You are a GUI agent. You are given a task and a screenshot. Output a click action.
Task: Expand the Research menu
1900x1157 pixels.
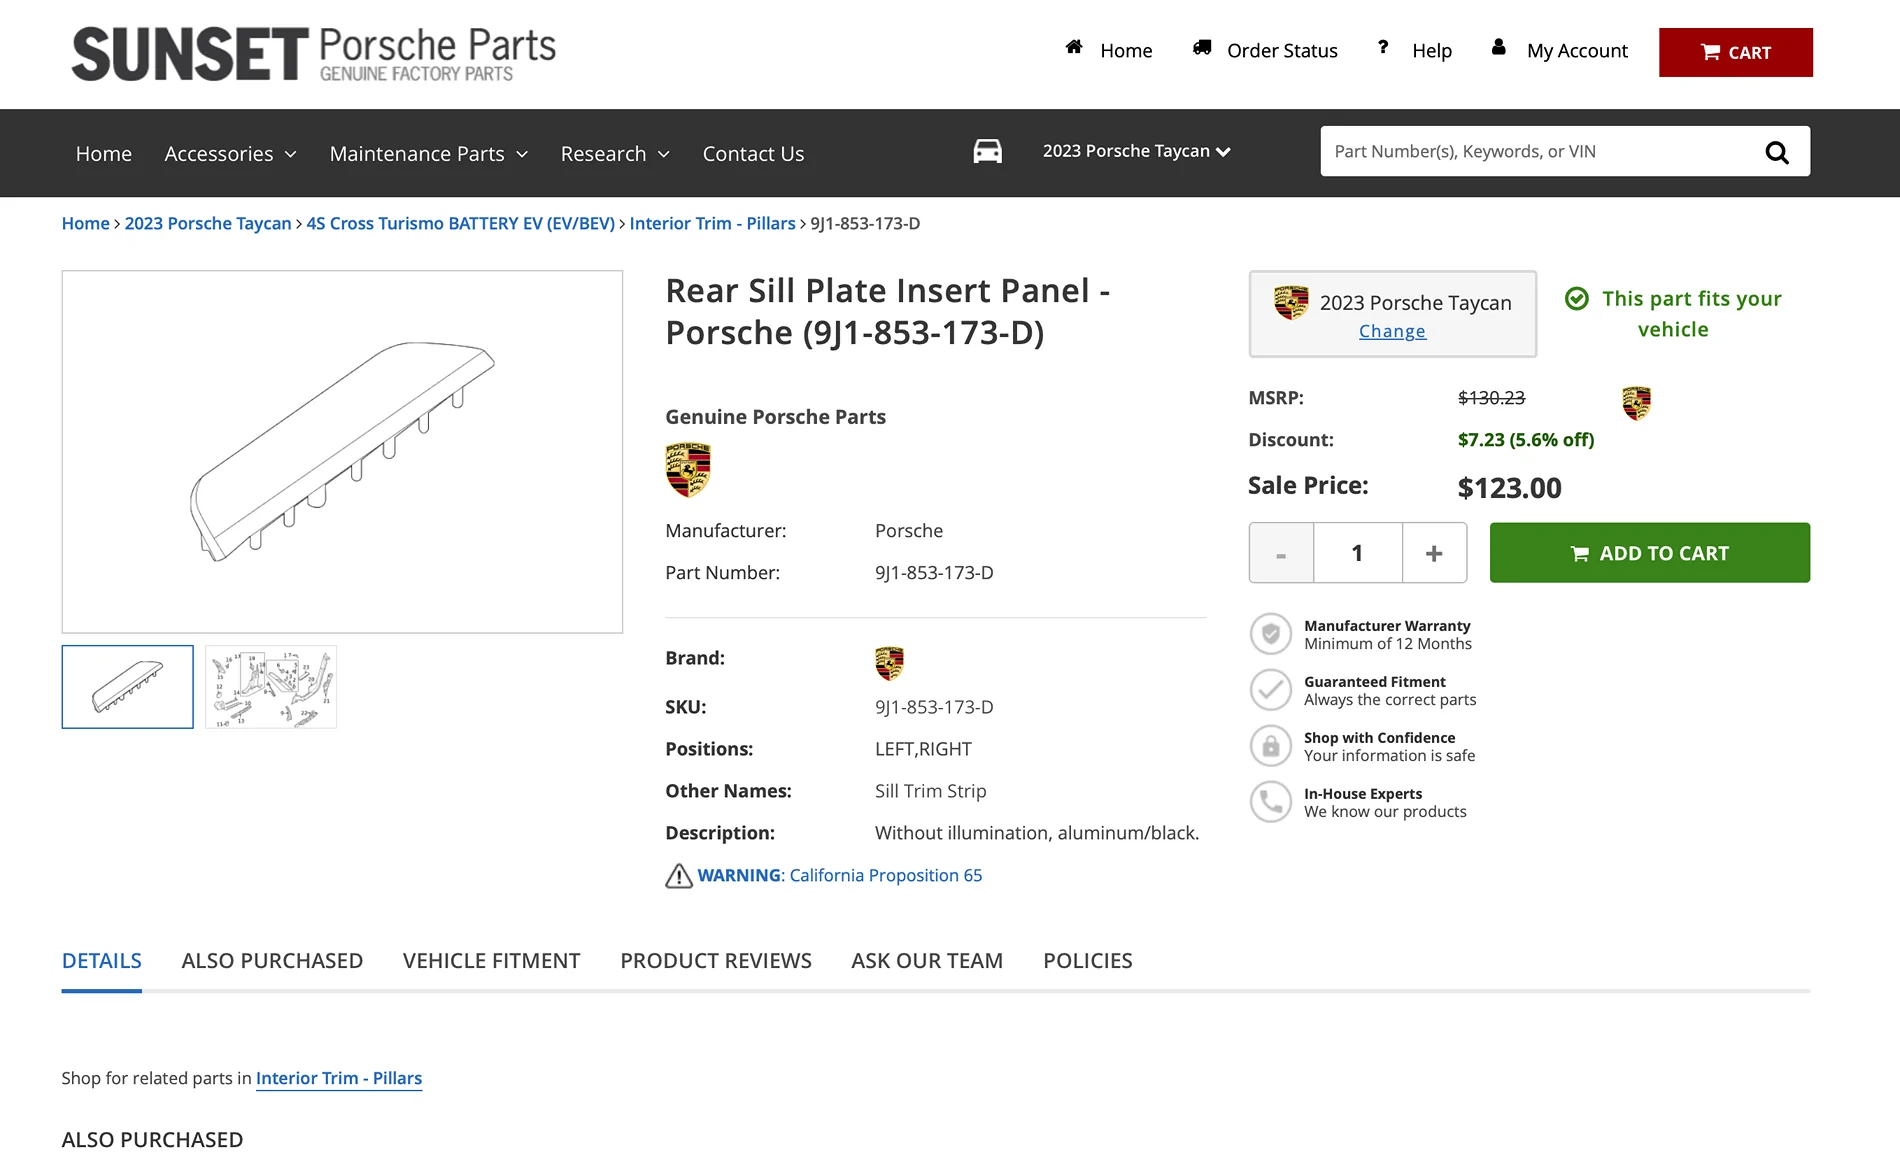[x=615, y=153]
